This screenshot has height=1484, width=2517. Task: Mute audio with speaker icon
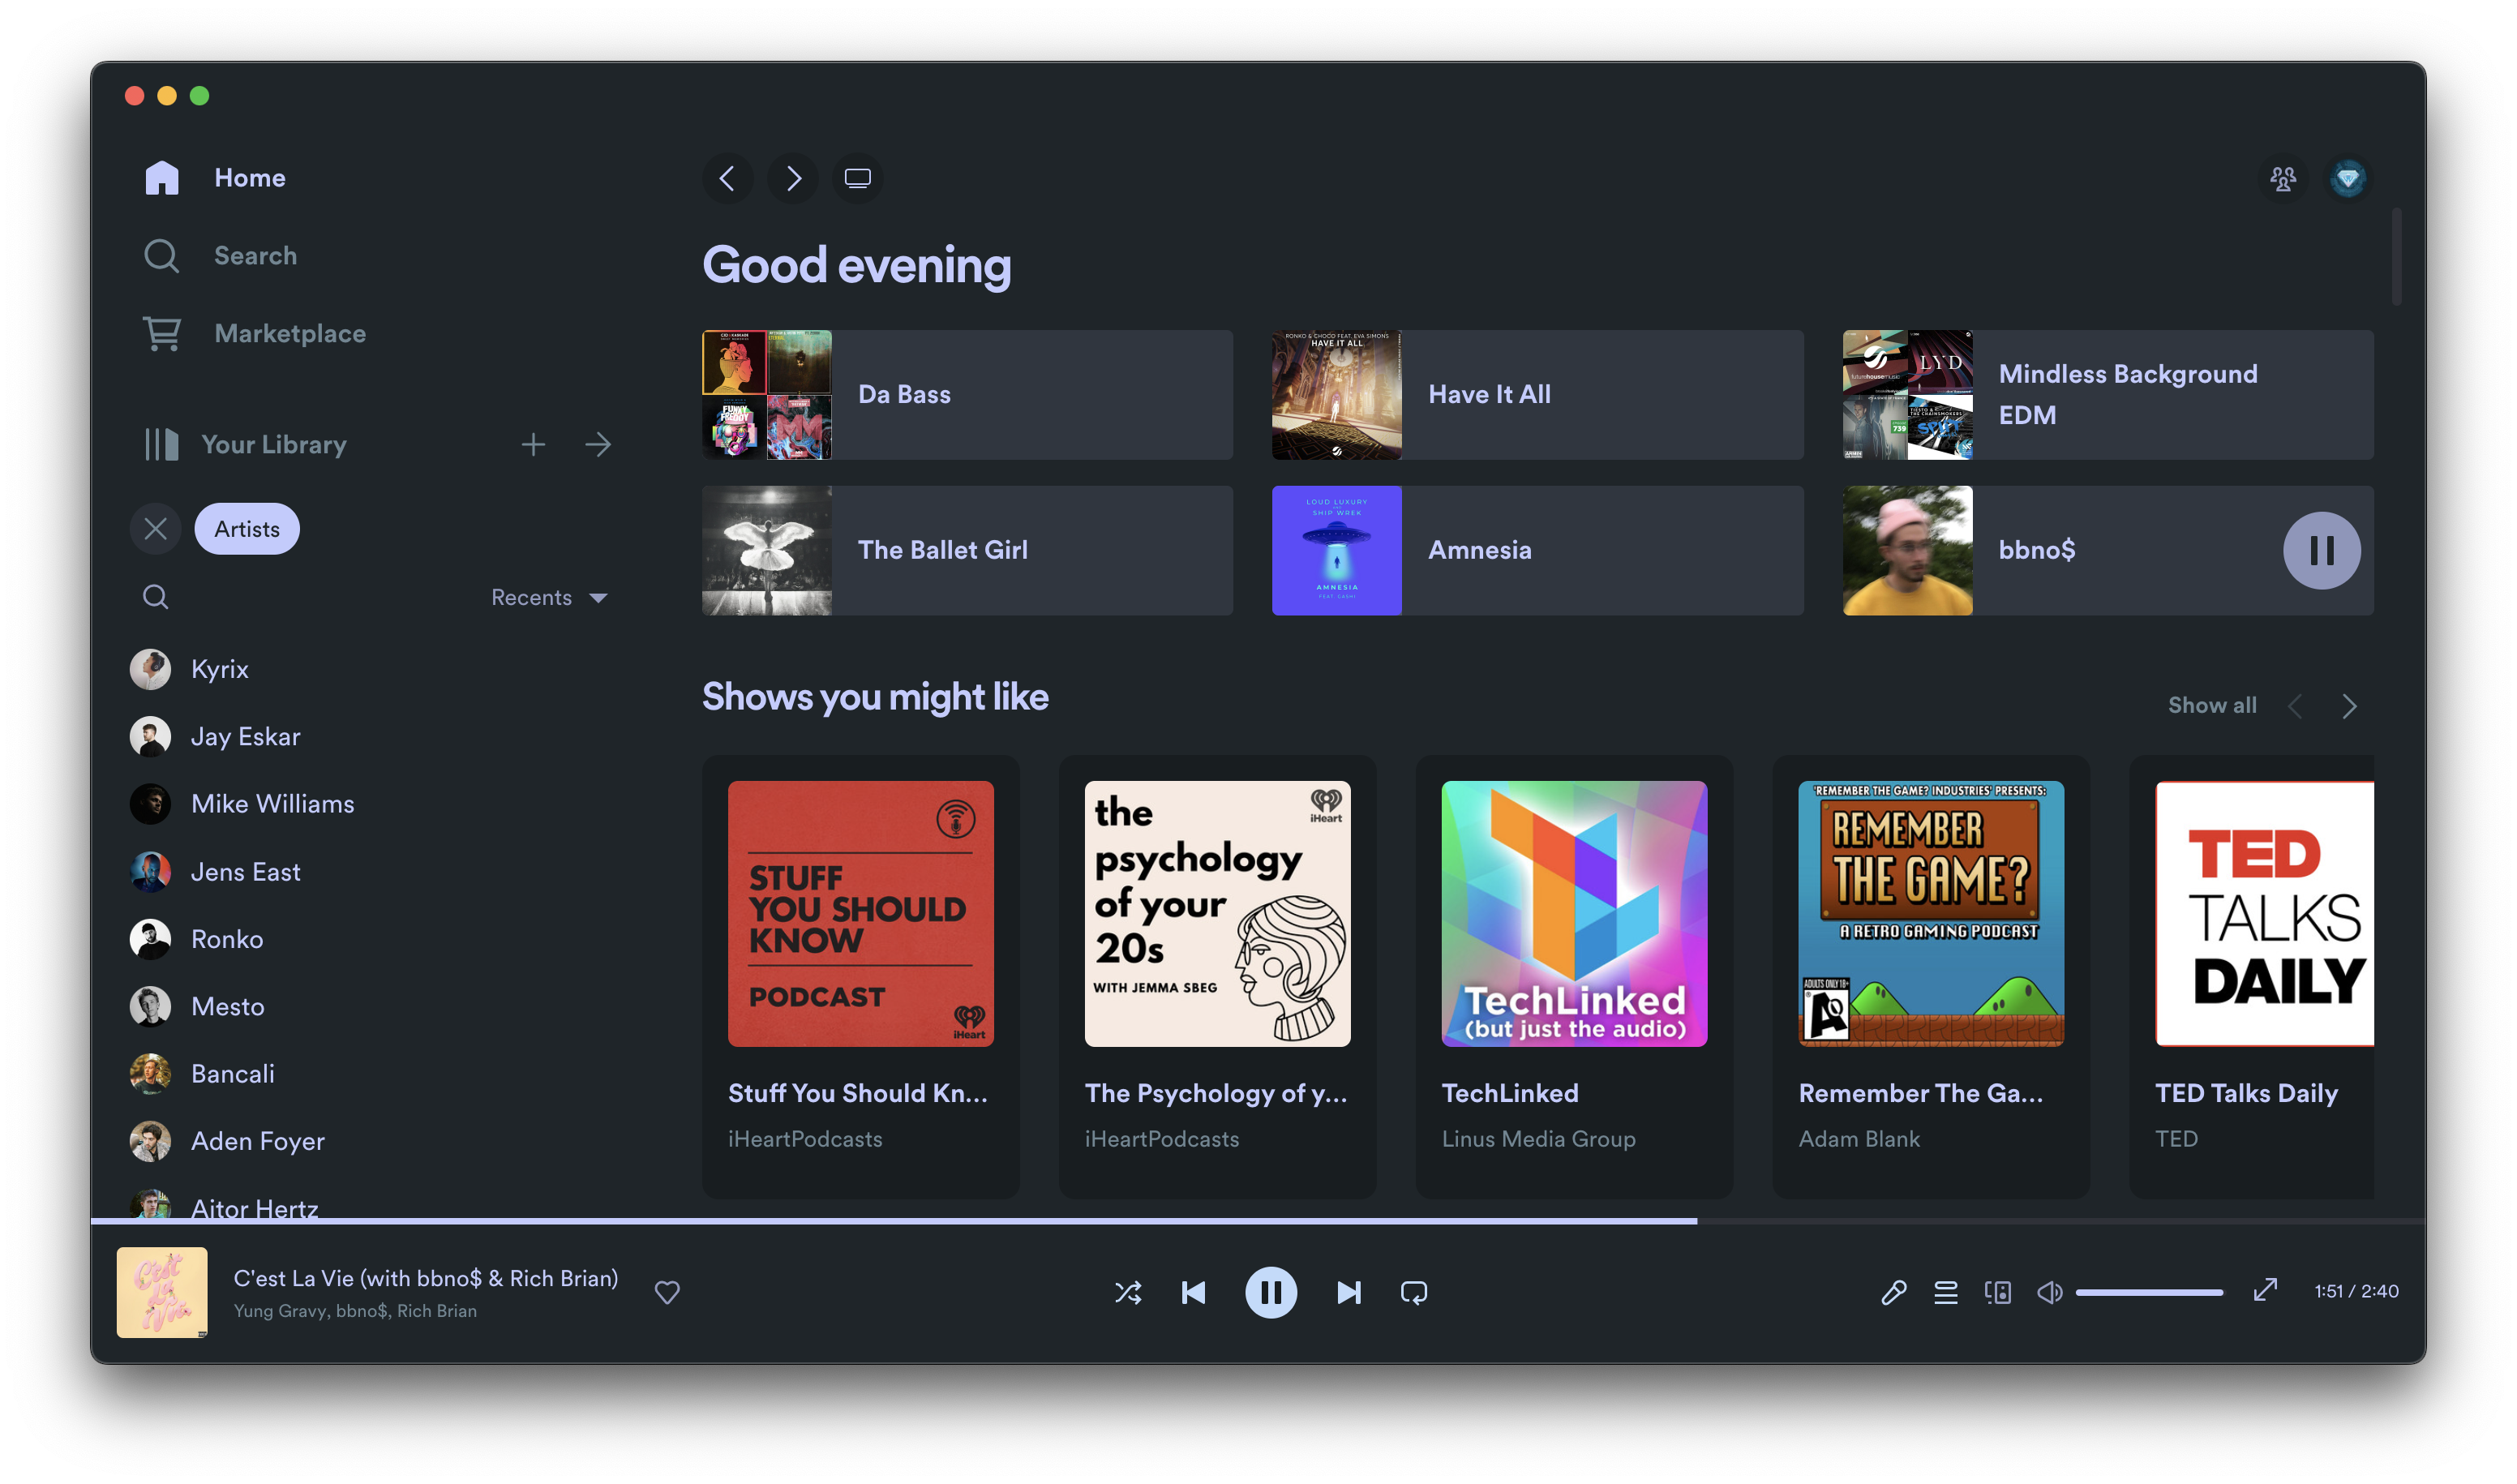tap(2049, 1292)
